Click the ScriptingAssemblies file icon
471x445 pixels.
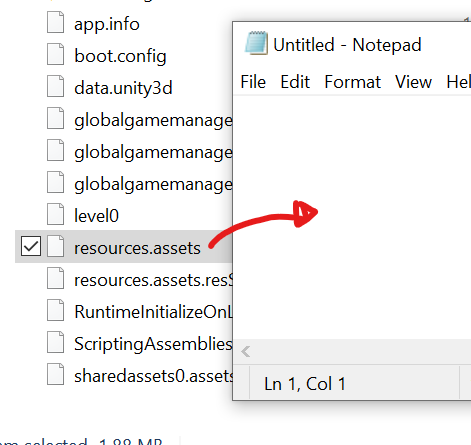point(55,342)
